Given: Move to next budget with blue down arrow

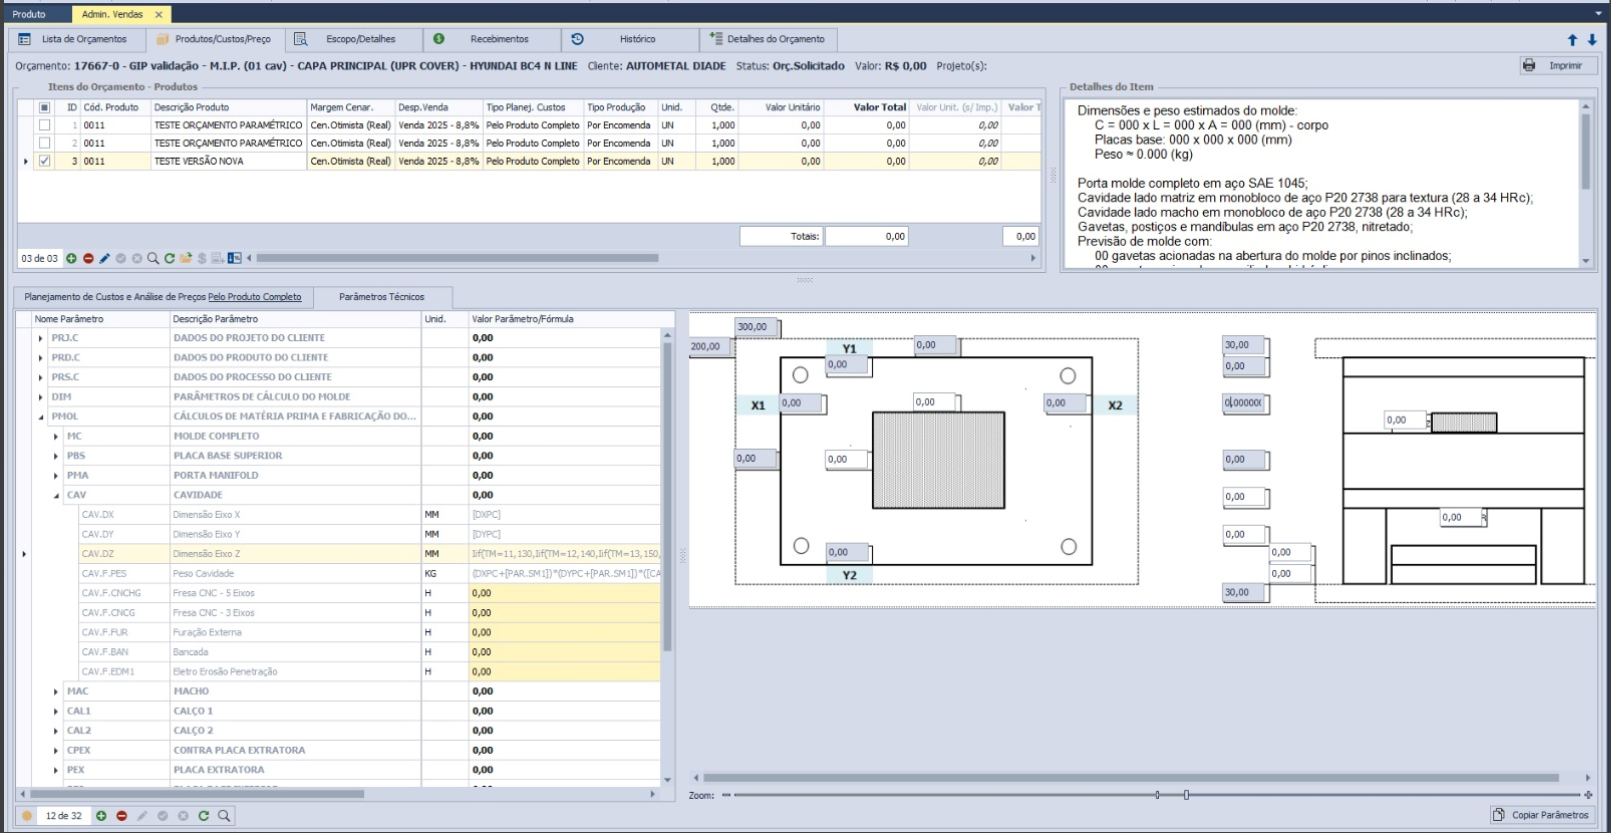Looking at the screenshot, I should point(1592,40).
